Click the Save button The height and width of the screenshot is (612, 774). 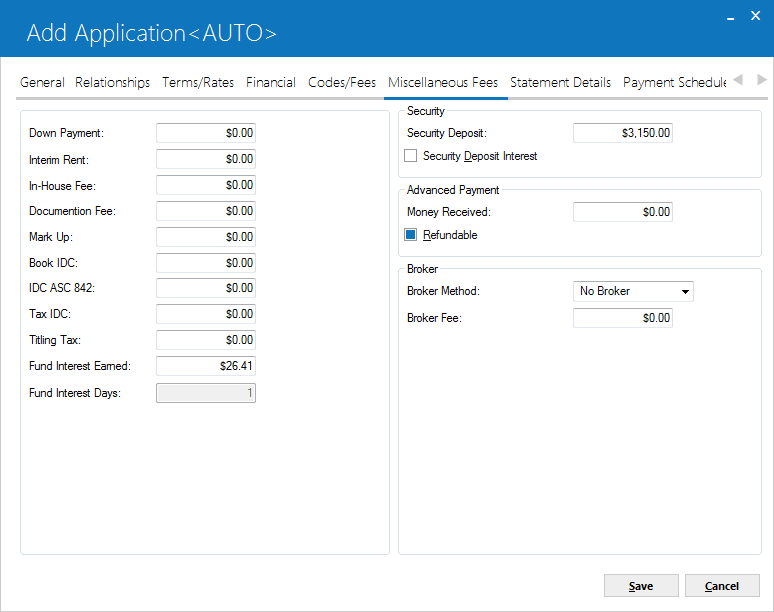click(641, 586)
